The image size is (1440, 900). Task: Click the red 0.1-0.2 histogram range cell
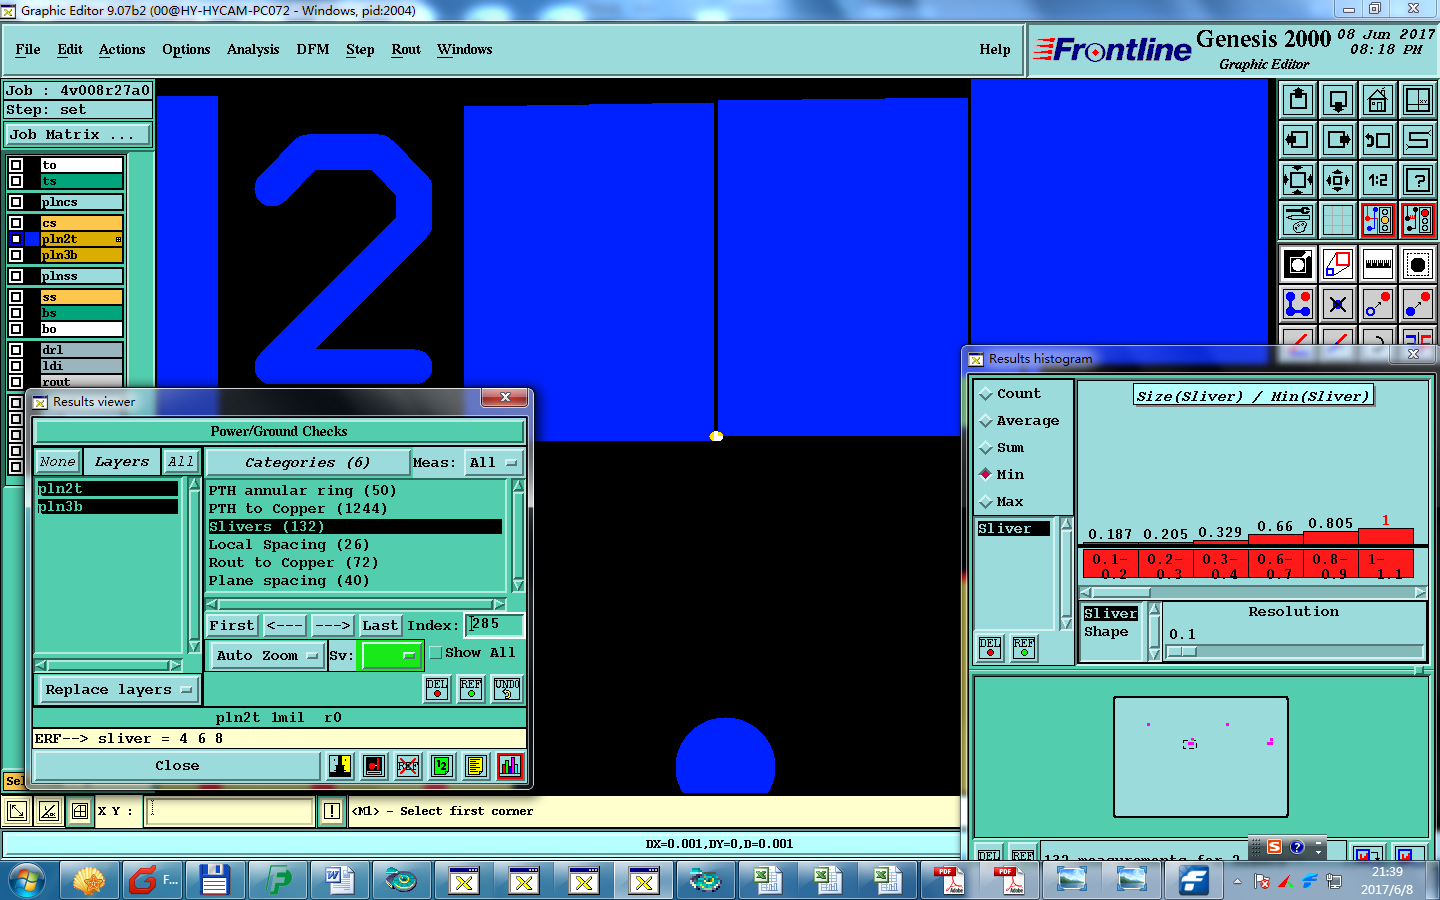pos(1110,564)
